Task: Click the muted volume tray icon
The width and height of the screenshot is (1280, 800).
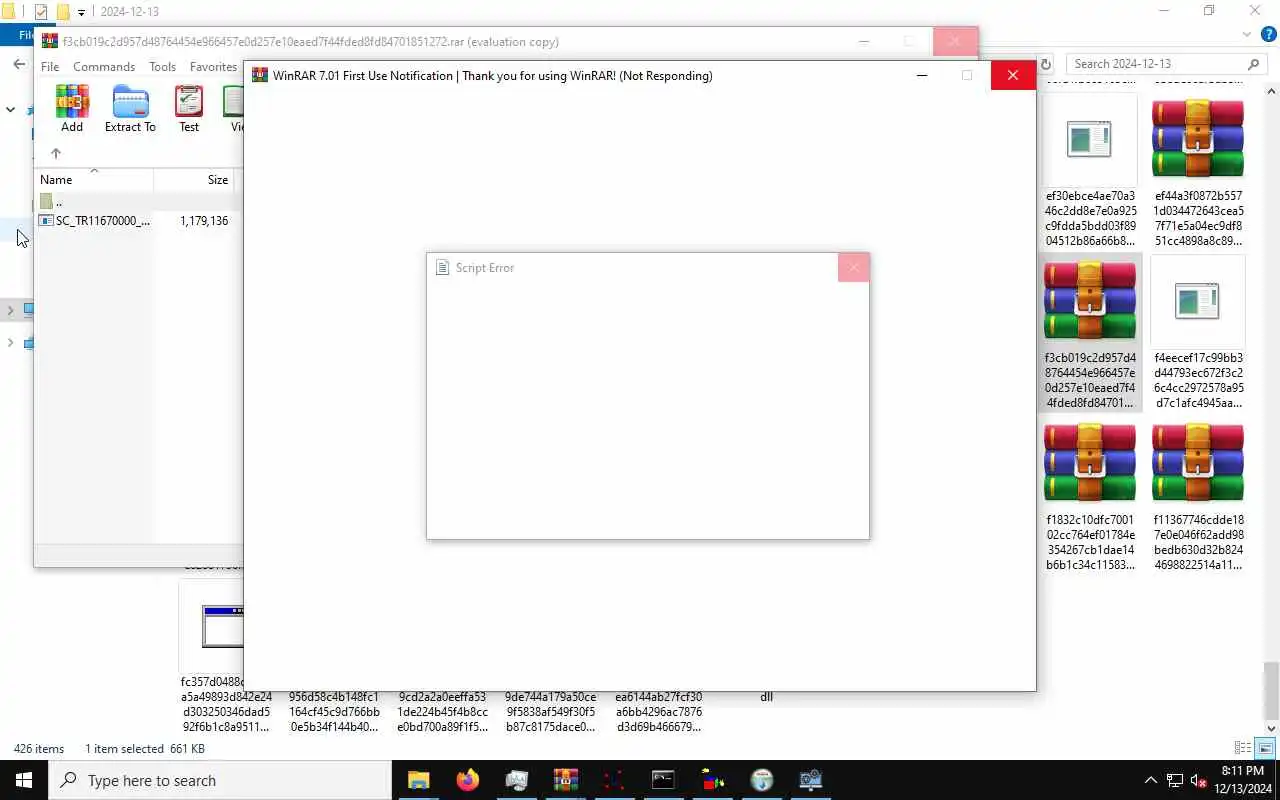Action: (1199, 780)
